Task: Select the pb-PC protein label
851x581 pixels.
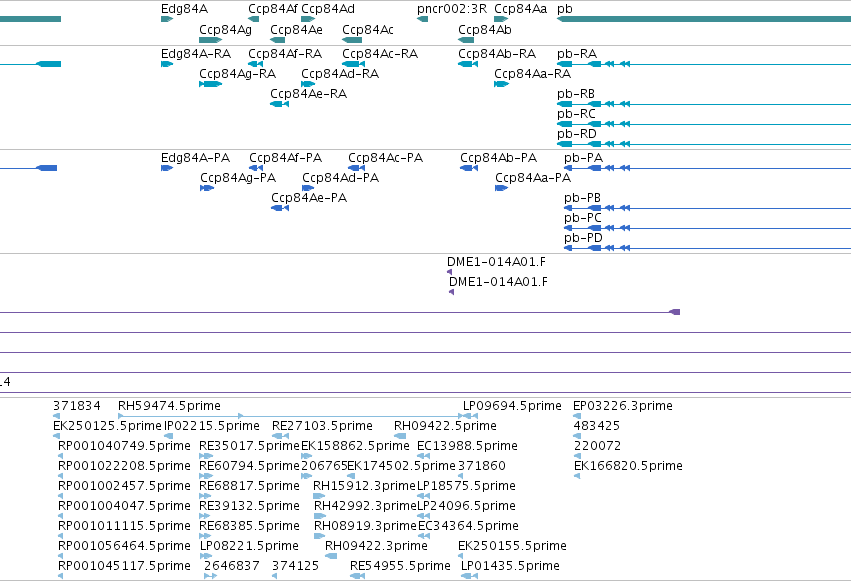Action: [x=583, y=218]
